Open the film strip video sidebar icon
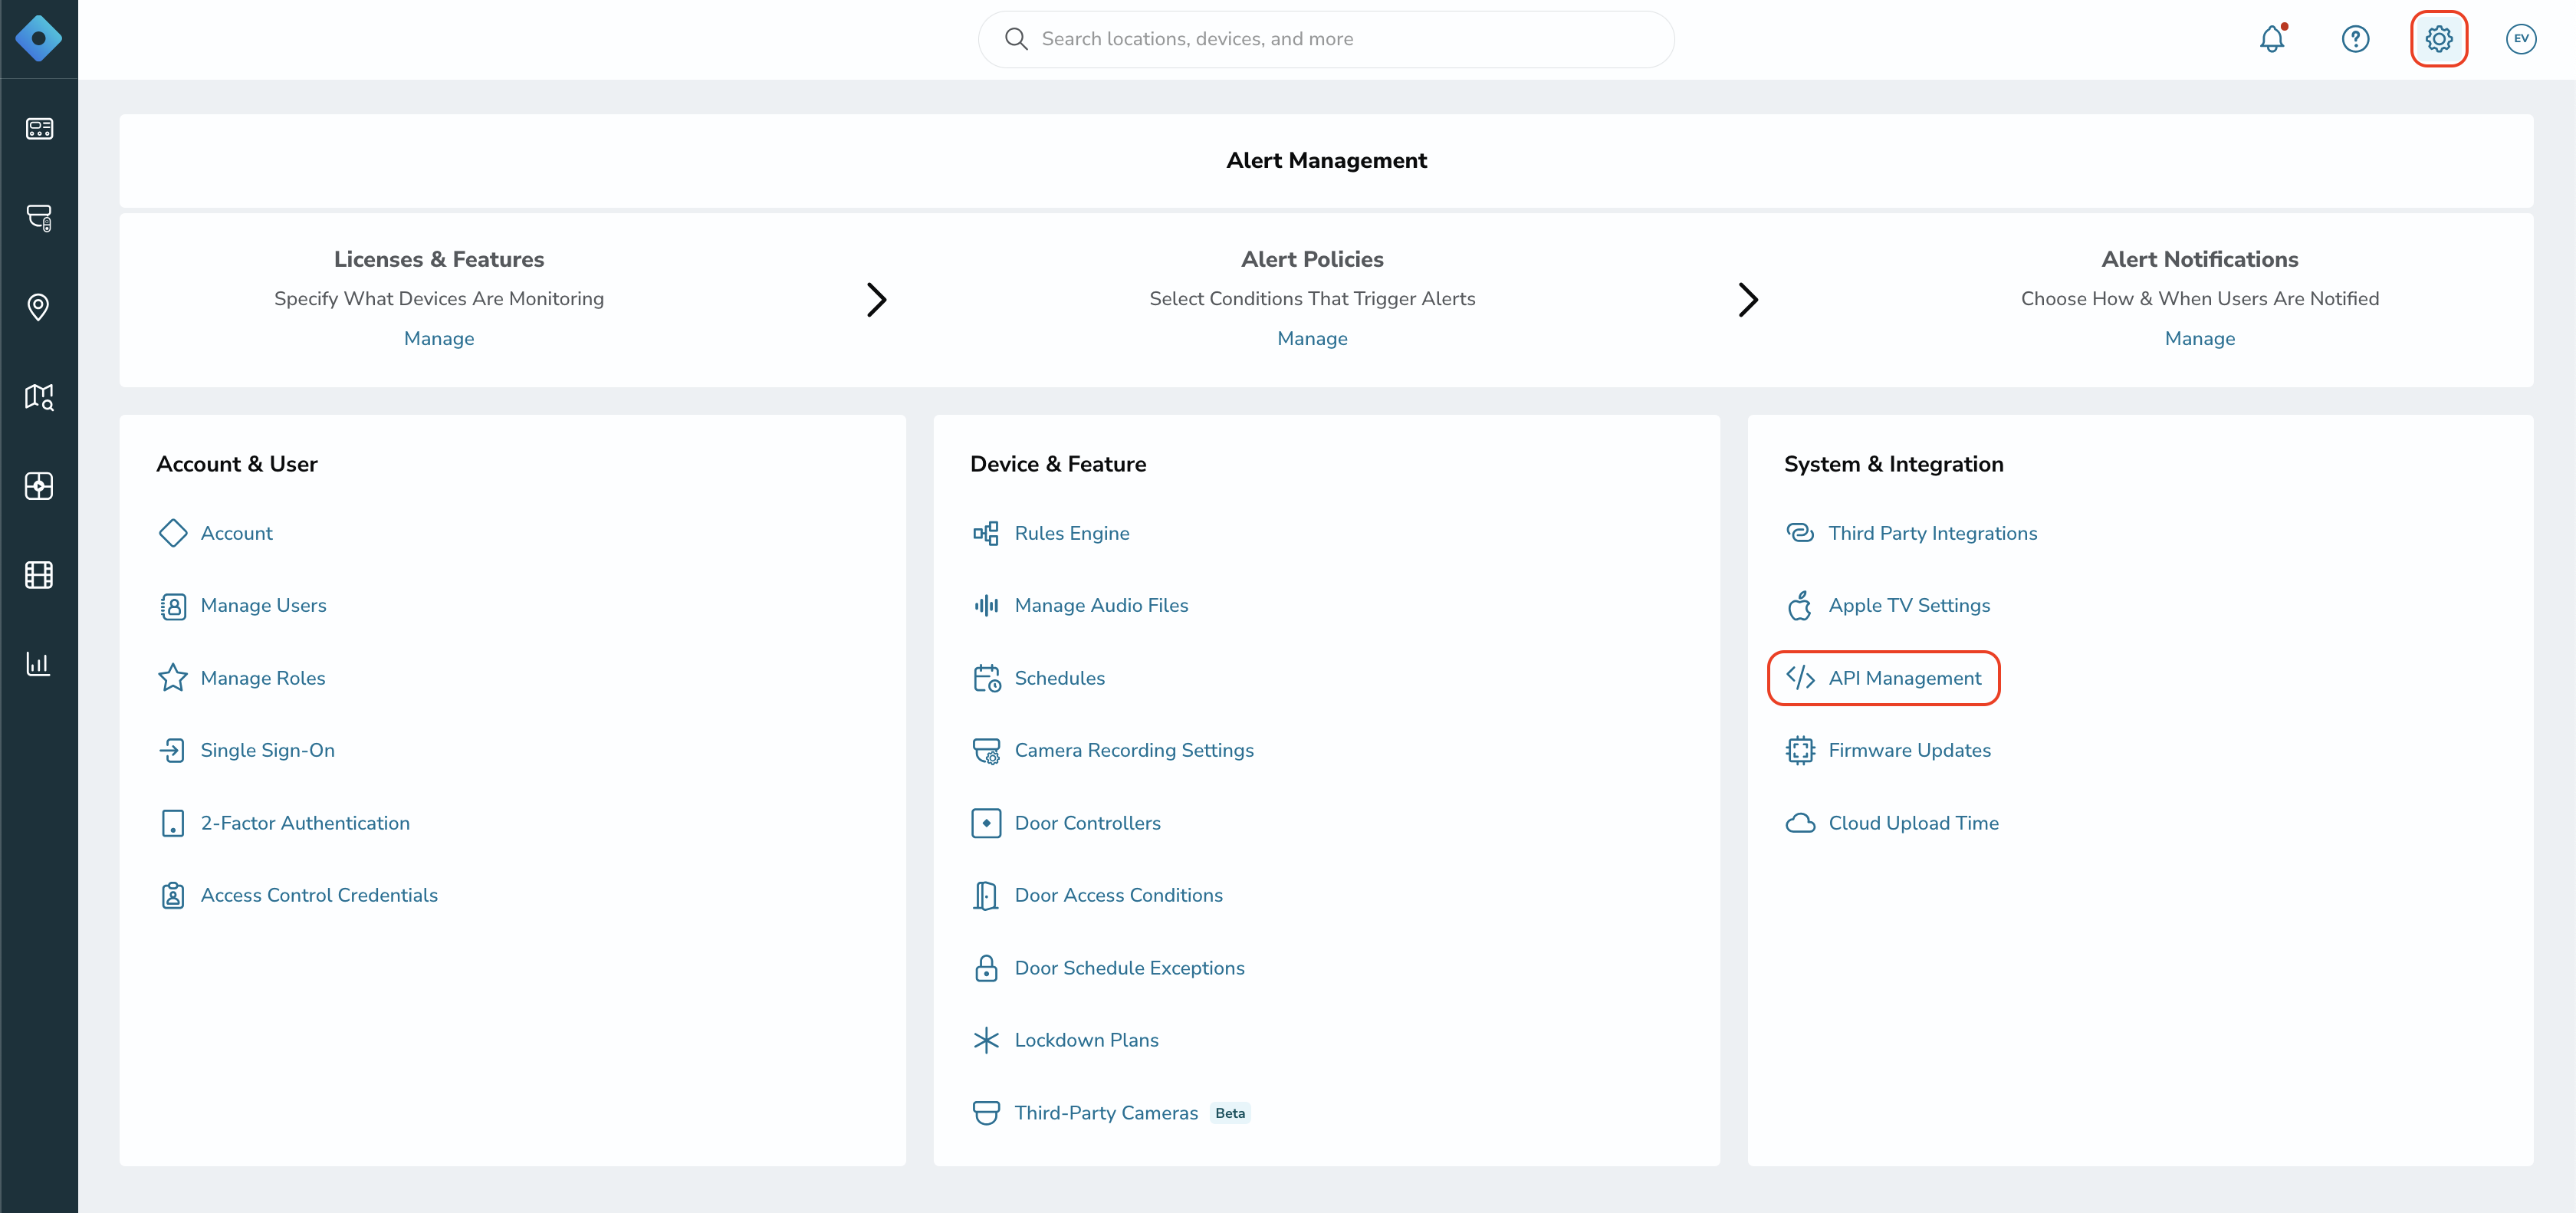Viewport: 2576px width, 1213px height. (x=39, y=575)
